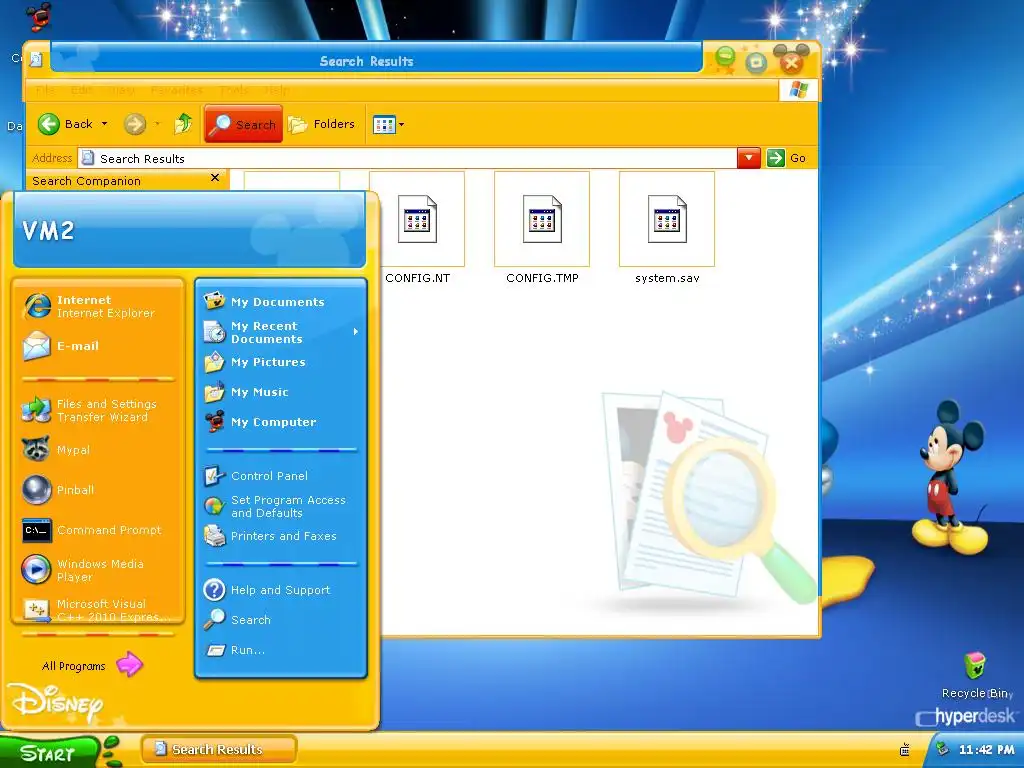The height and width of the screenshot is (768, 1024).
Task: Open Recycle Bin on the desktop
Action: coord(975,675)
